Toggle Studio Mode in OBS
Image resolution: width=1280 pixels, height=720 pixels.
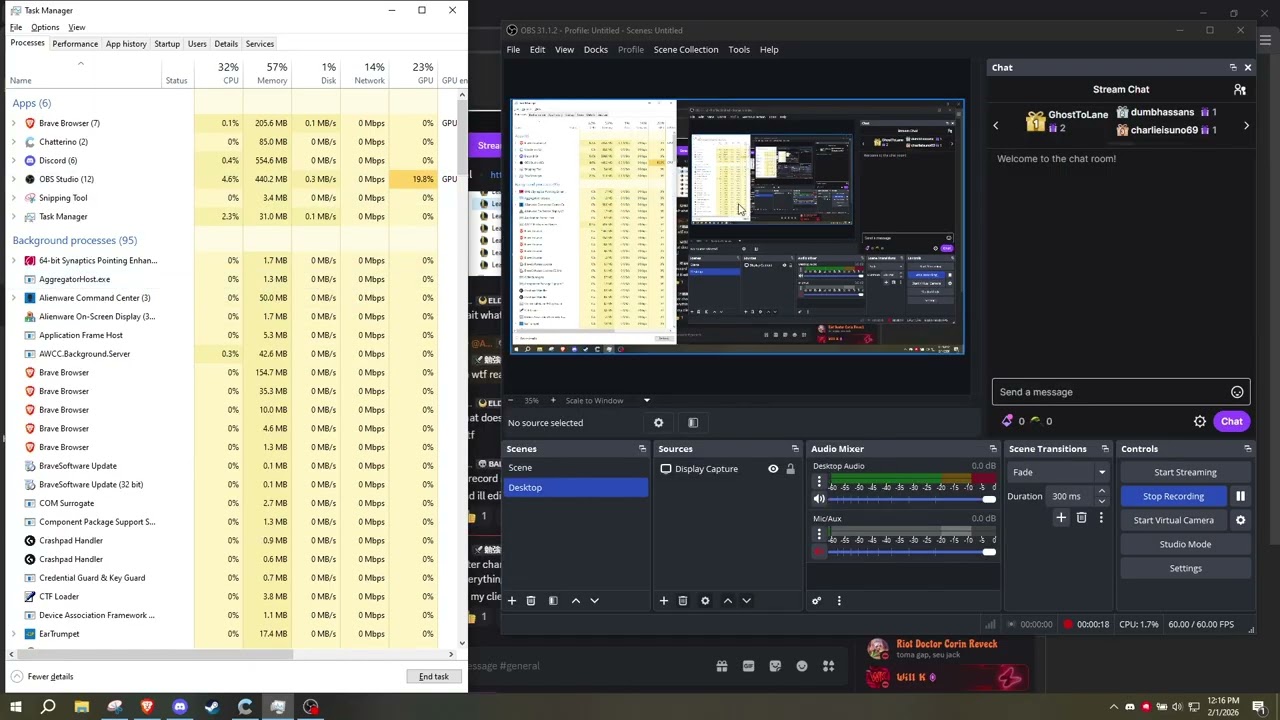coord(1185,544)
